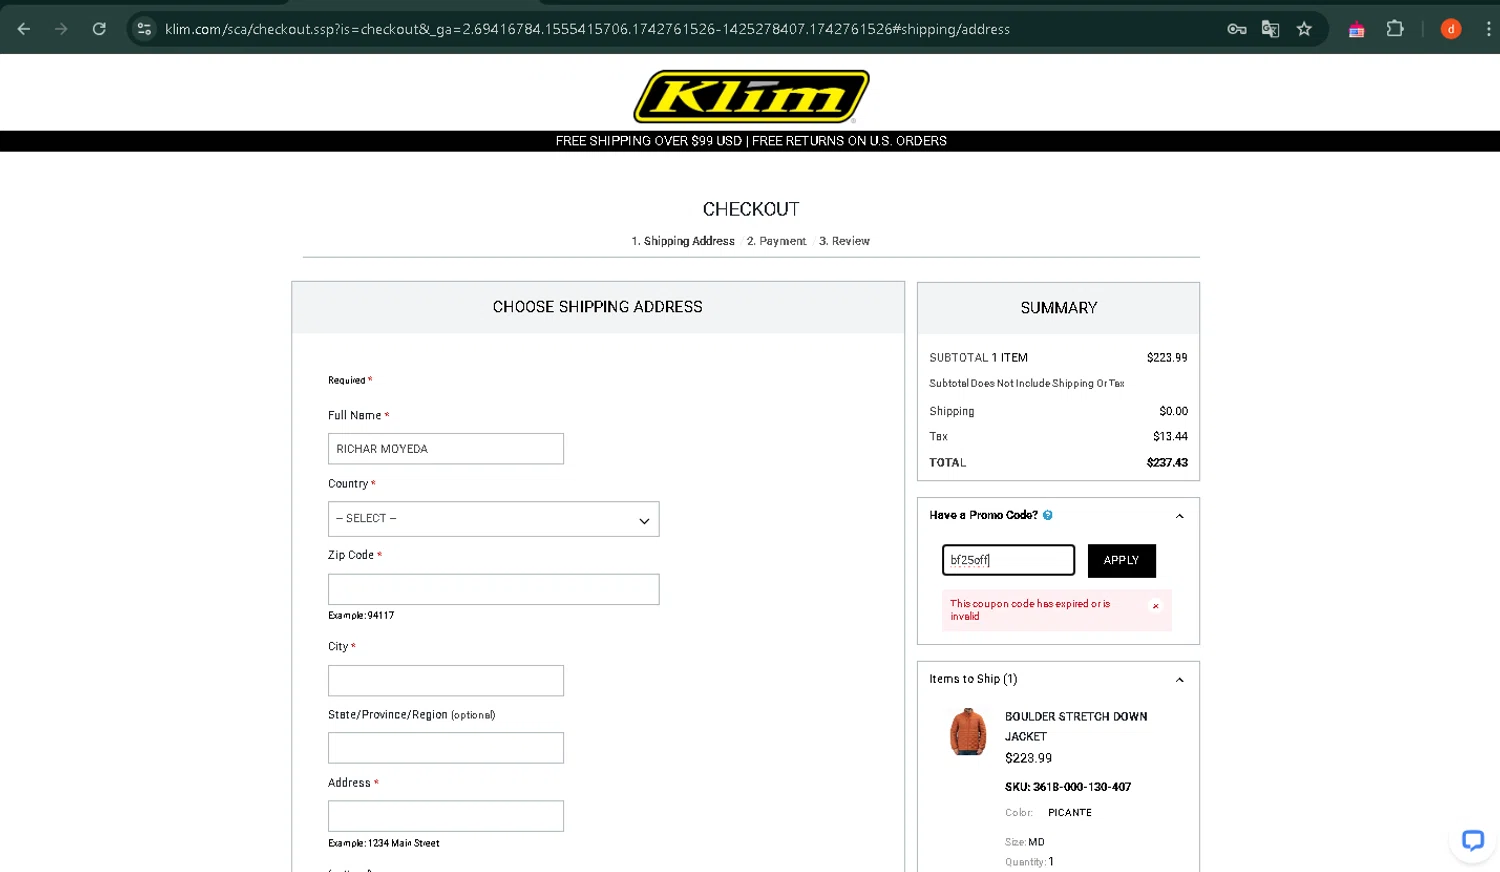Open Boulder Stretch Down Jacket product name
The image size is (1500, 872).
pos(1076,726)
